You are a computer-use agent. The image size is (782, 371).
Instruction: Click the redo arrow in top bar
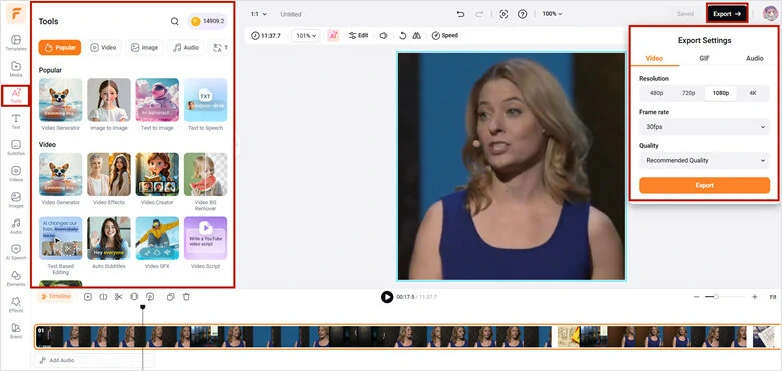[x=479, y=14]
